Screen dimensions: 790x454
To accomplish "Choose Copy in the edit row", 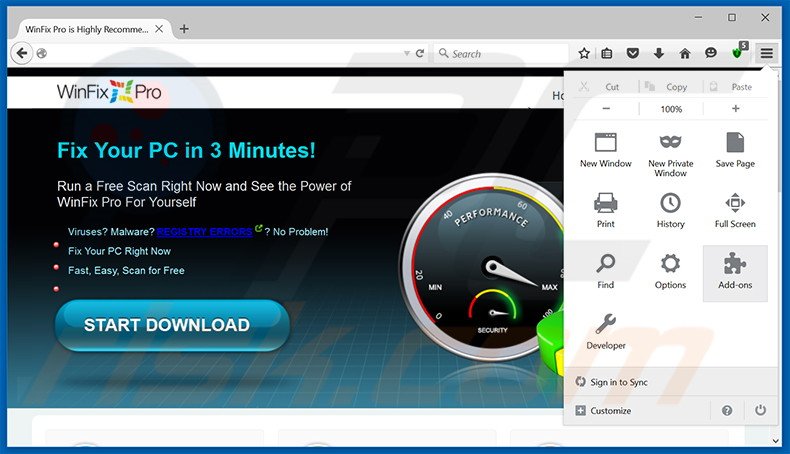I will tap(671, 87).
